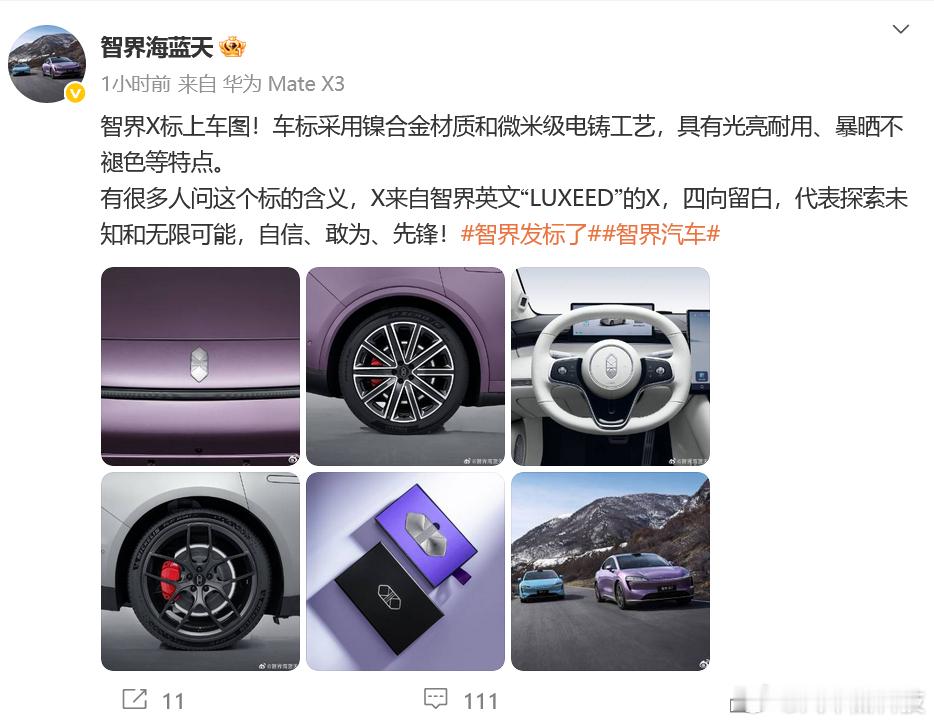Open the post options chevron menu
This screenshot has width=934, height=723.
pyautogui.click(x=900, y=29)
